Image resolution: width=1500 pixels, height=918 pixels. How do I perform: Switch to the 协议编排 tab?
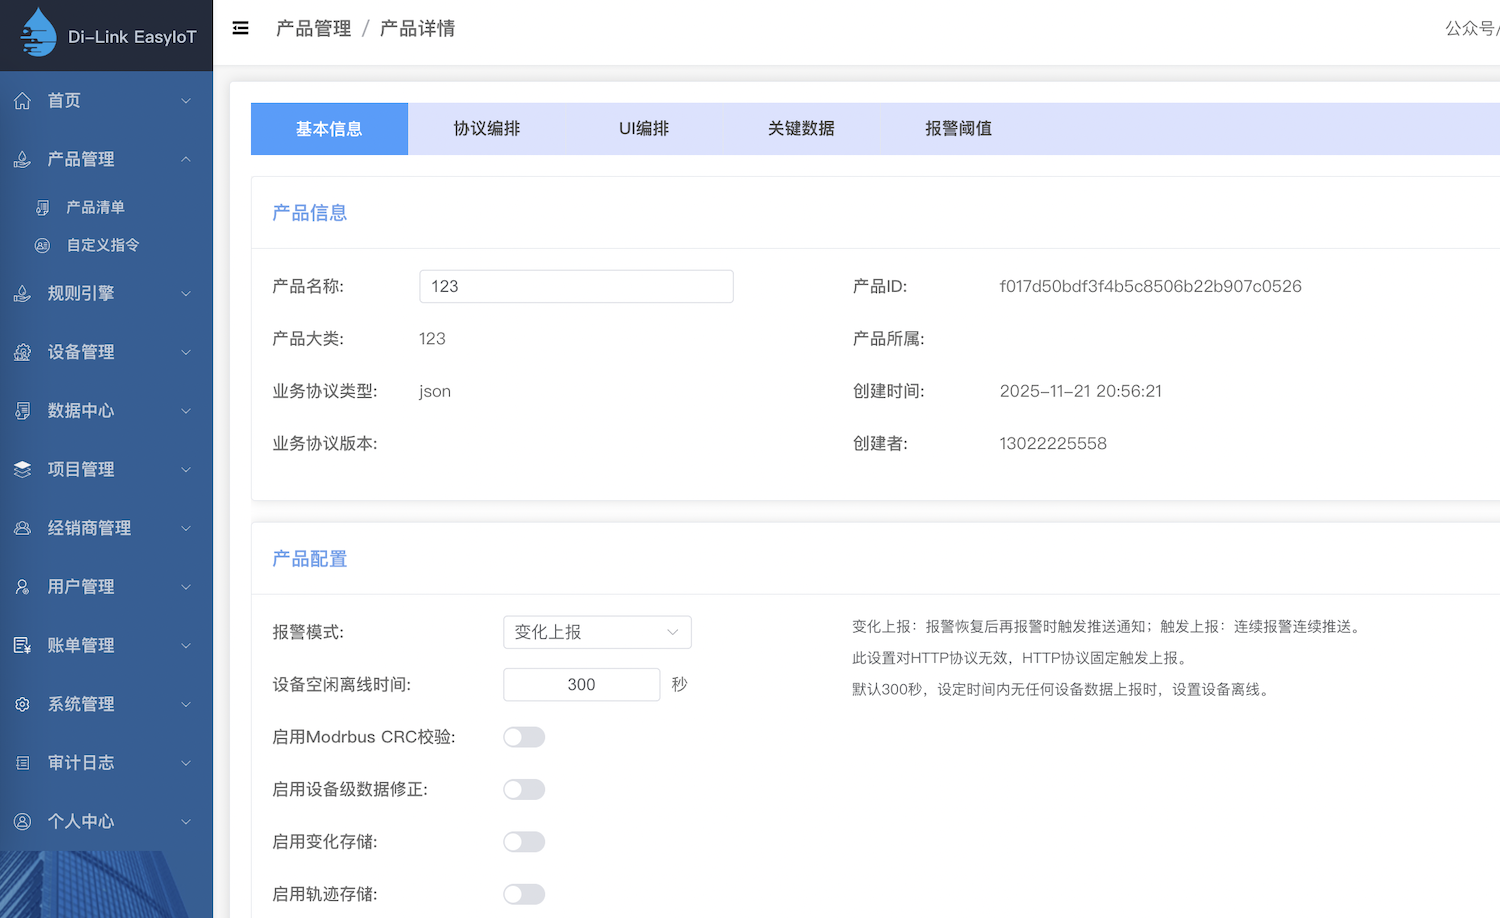pyautogui.click(x=487, y=128)
